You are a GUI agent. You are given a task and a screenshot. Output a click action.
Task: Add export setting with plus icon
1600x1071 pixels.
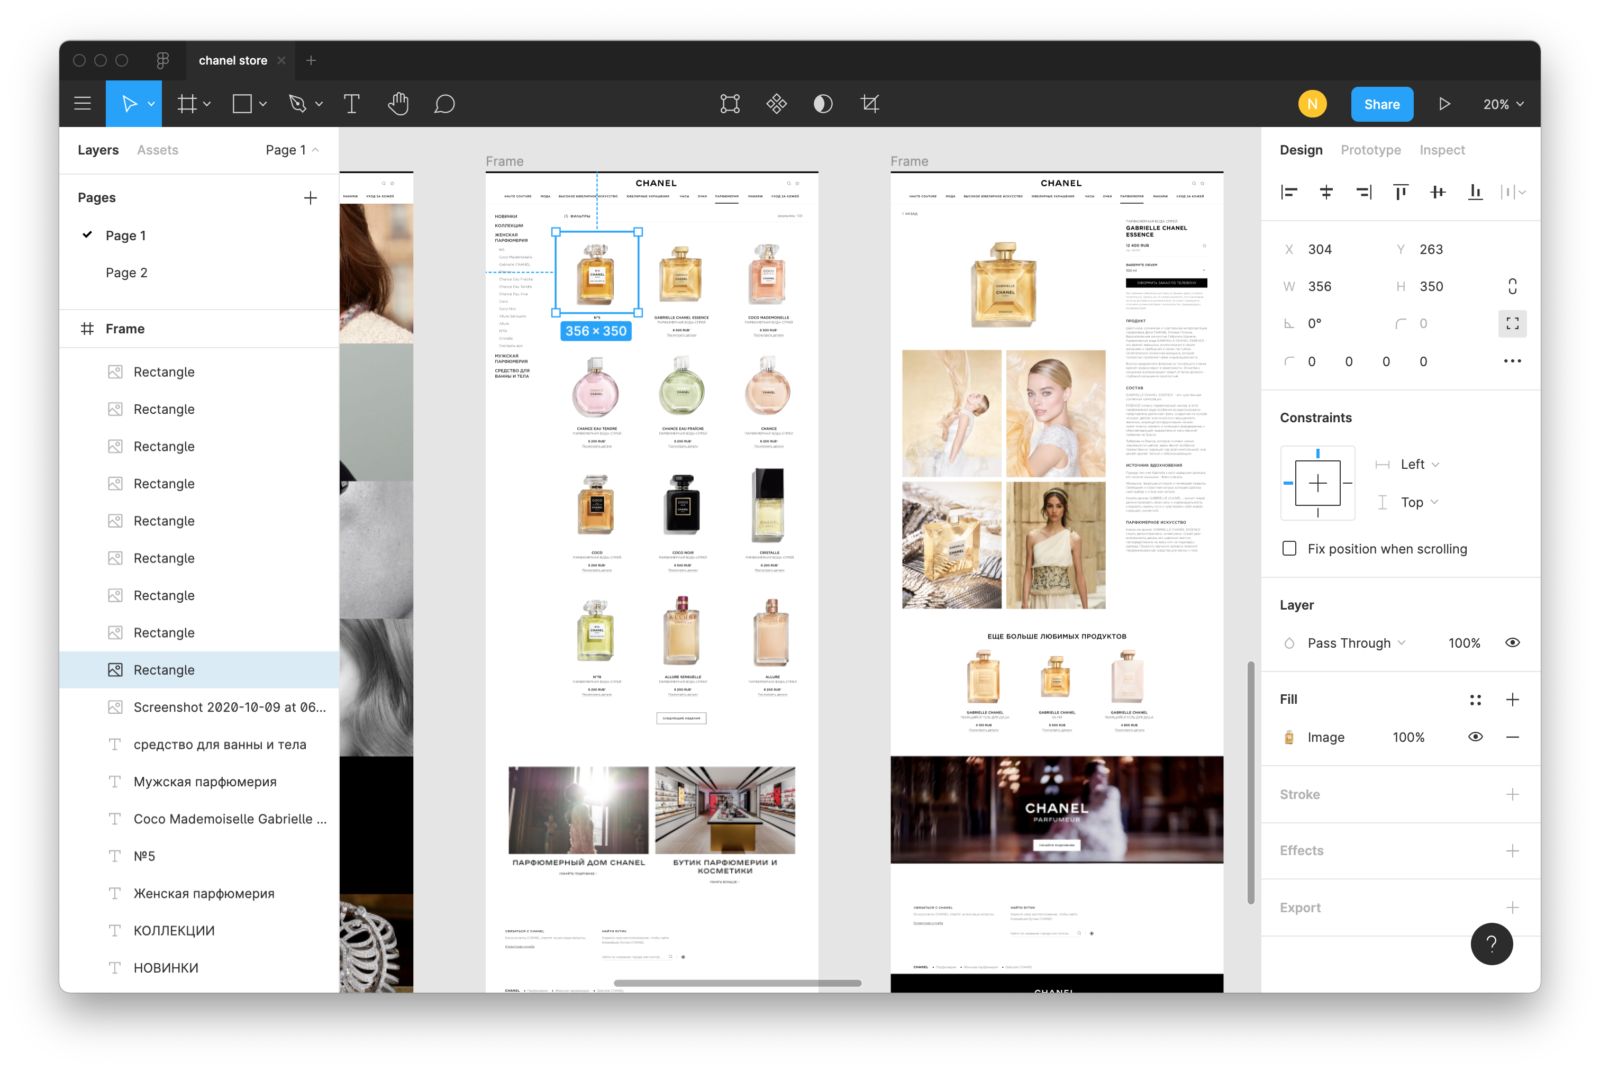[1512, 908]
